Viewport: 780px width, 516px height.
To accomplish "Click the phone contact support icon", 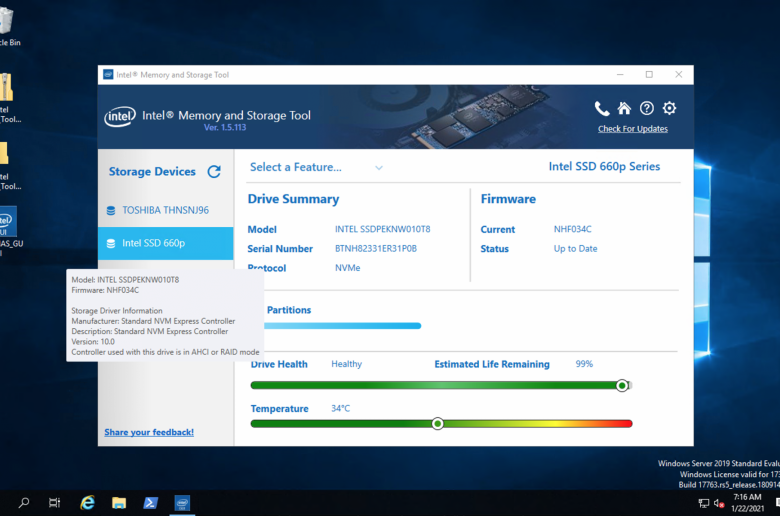I will (x=601, y=108).
